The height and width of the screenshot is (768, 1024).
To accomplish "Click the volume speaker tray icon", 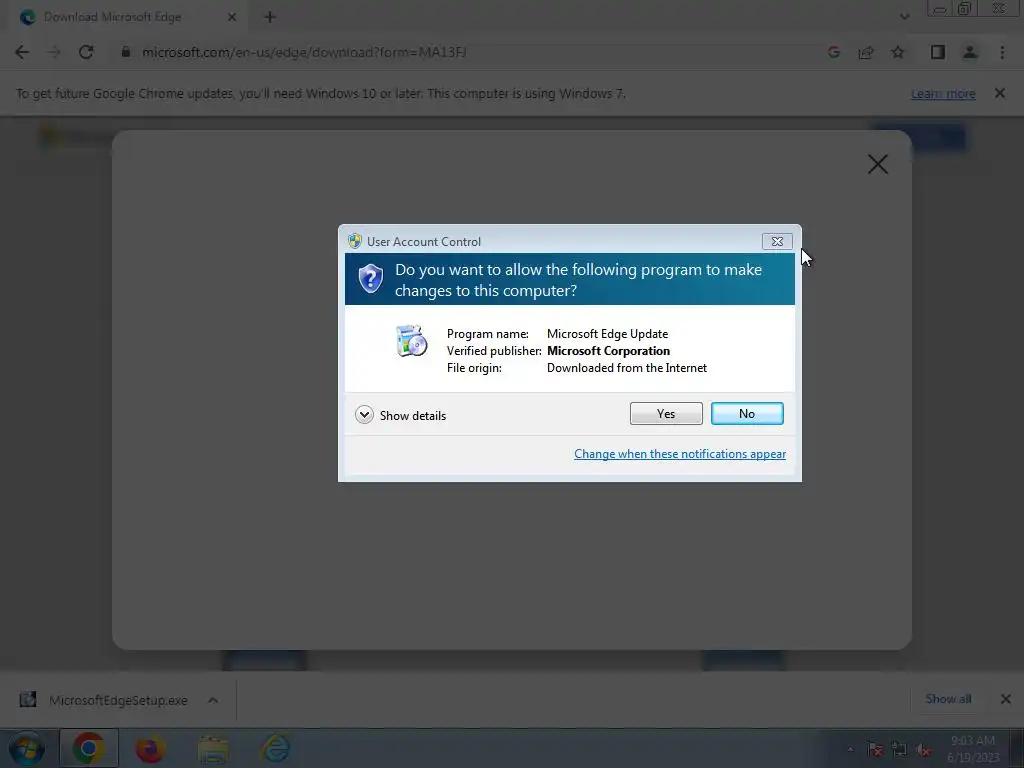I will click(x=923, y=750).
